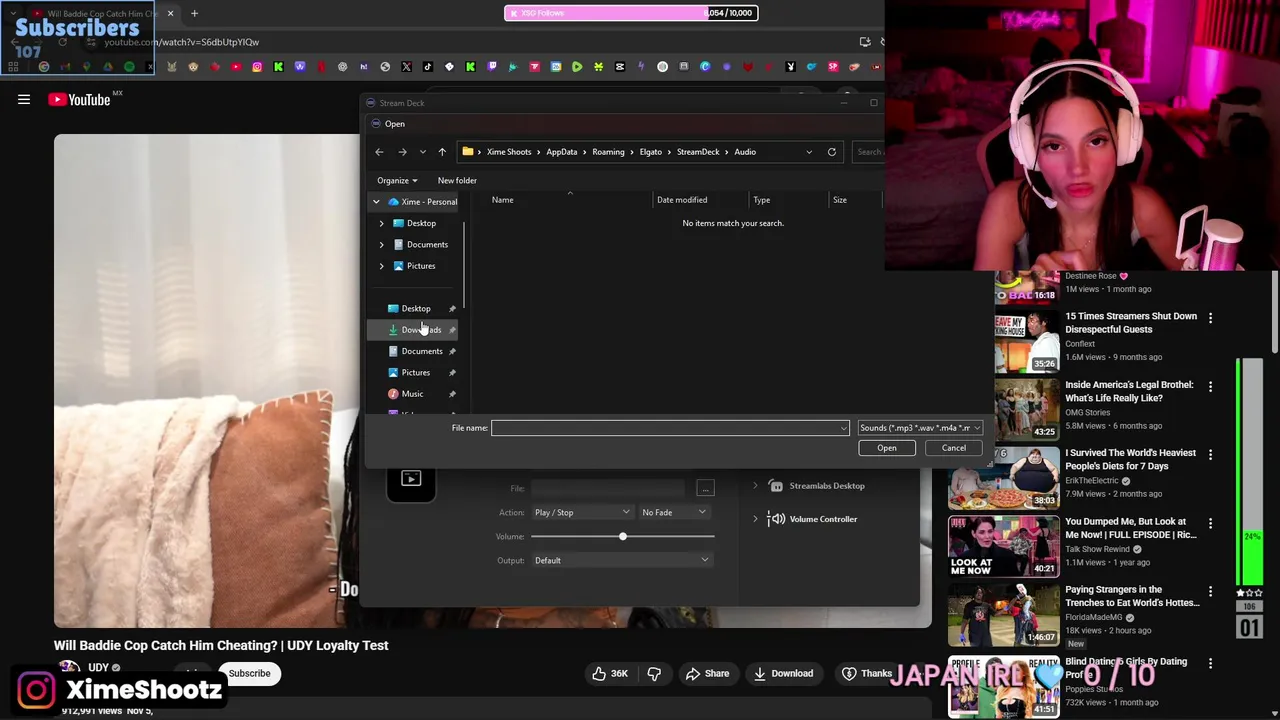The height and width of the screenshot is (720, 1280).
Task: Open options for You Dumped Me video
Action: (1210, 522)
